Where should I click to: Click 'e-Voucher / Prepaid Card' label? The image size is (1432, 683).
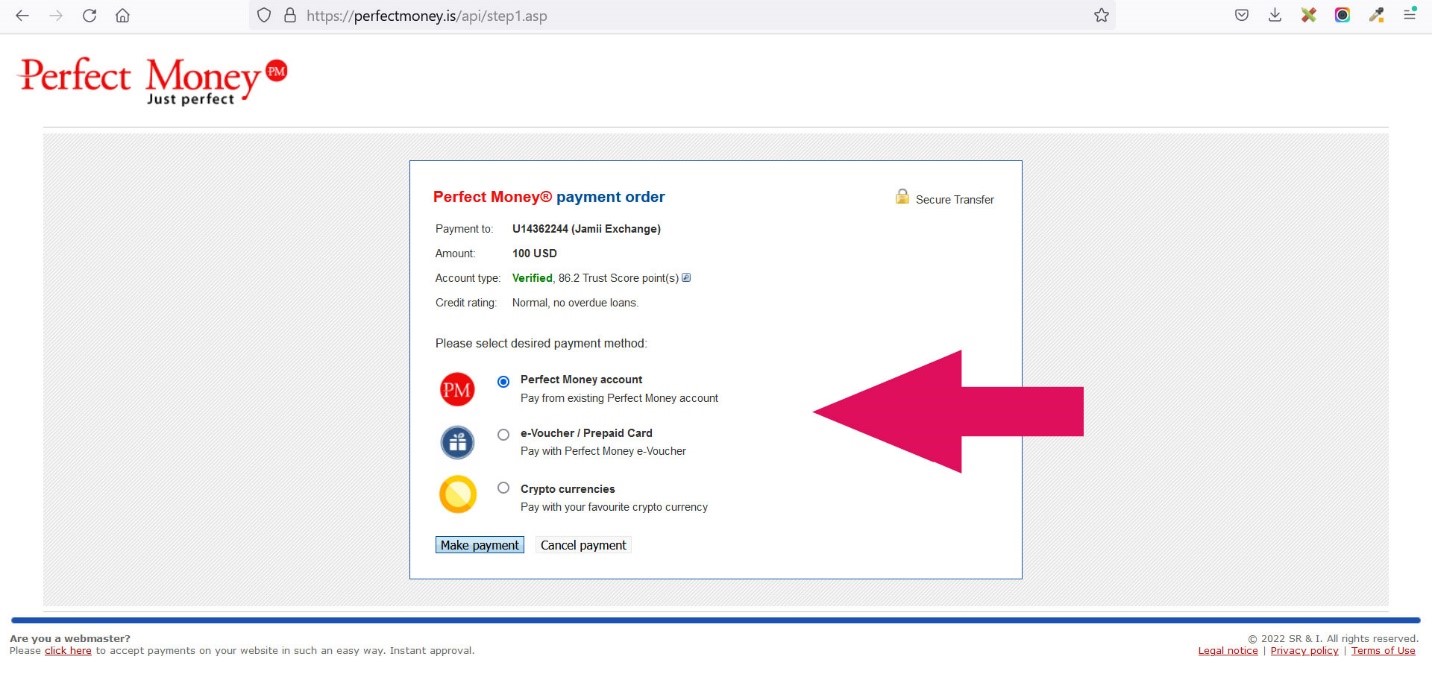pyautogui.click(x=586, y=433)
